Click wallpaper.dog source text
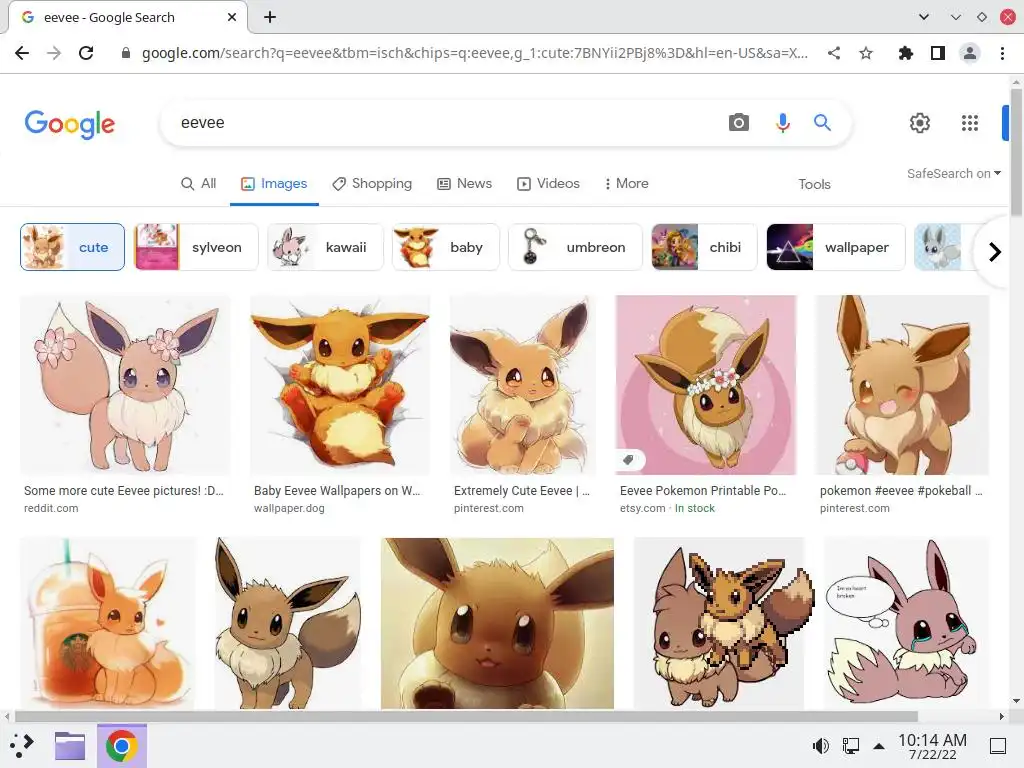The width and height of the screenshot is (1024, 768). click(x=289, y=508)
